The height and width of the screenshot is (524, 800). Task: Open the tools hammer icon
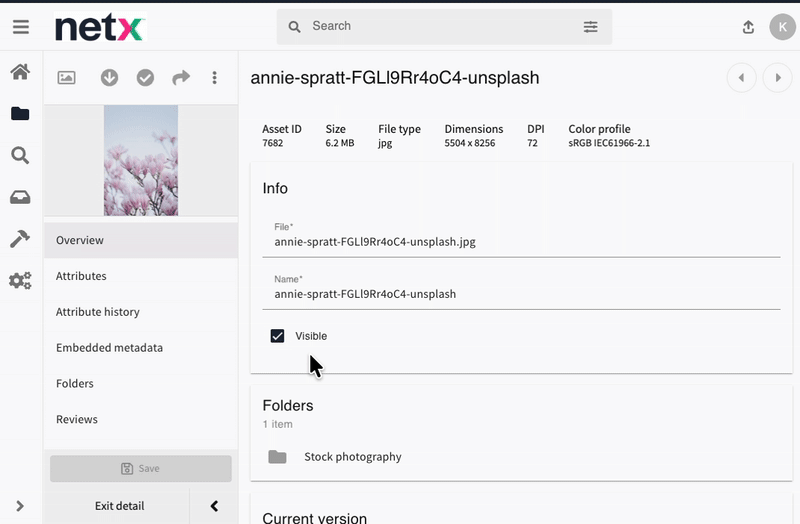(20, 239)
